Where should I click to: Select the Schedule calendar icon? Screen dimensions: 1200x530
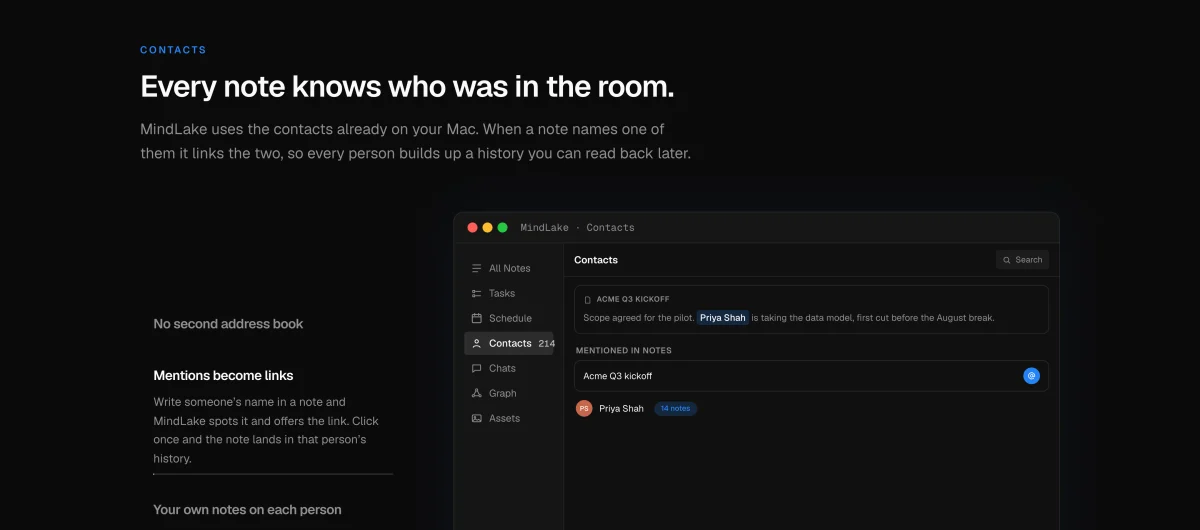[476, 318]
